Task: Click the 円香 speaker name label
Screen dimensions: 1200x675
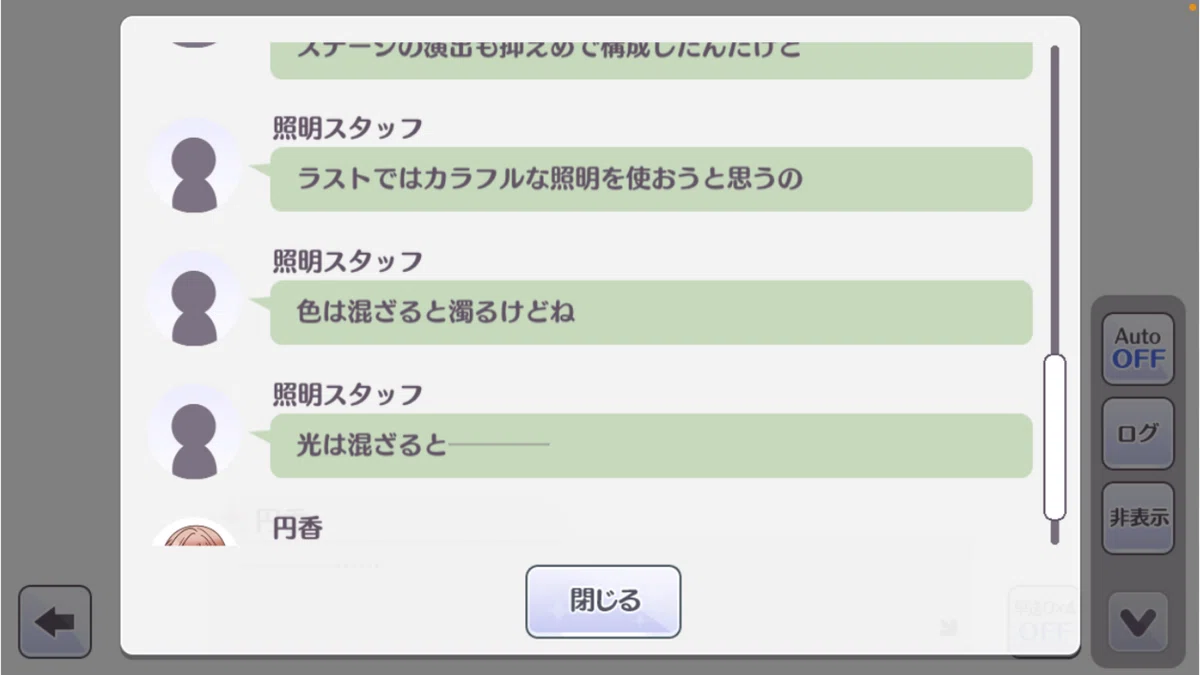Action: (298, 528)
